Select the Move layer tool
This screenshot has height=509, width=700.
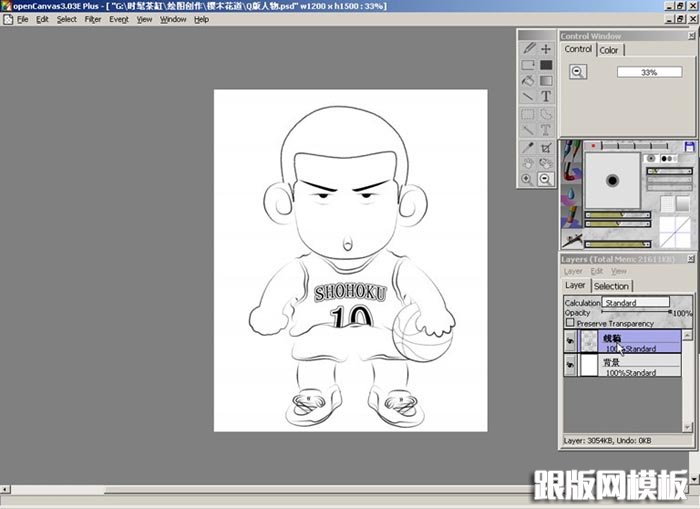coord(546,48)
